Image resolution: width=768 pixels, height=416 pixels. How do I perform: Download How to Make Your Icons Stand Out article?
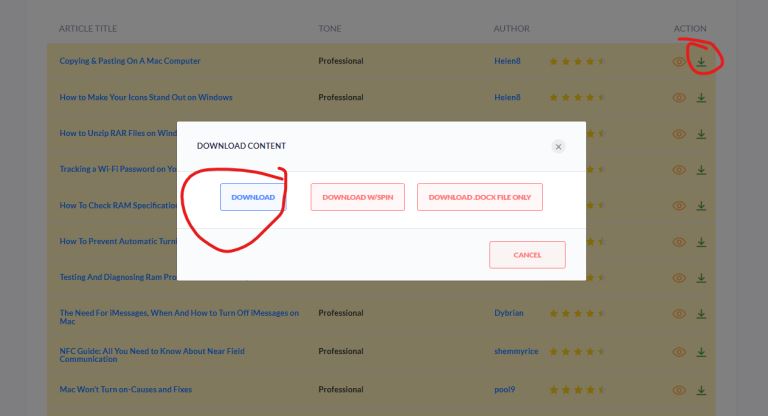coord(701,98)
